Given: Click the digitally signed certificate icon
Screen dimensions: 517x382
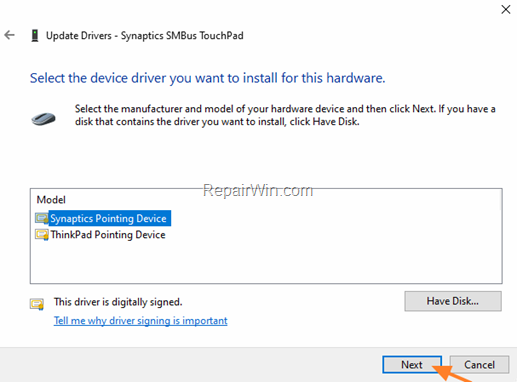Looking at the screenshot, I should point(37,304).
